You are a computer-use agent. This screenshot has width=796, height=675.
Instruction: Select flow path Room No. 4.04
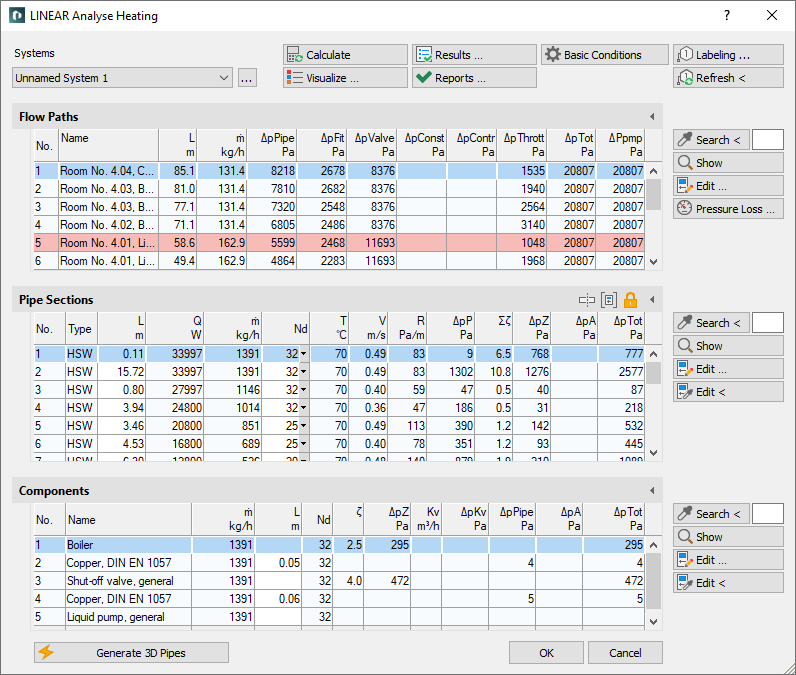[339, 171]
